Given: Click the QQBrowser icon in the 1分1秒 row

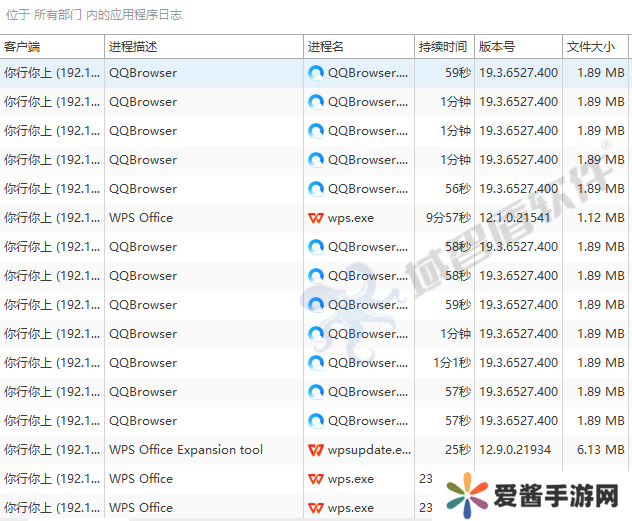Looking at the screenshot, I should tap(316, 363).
